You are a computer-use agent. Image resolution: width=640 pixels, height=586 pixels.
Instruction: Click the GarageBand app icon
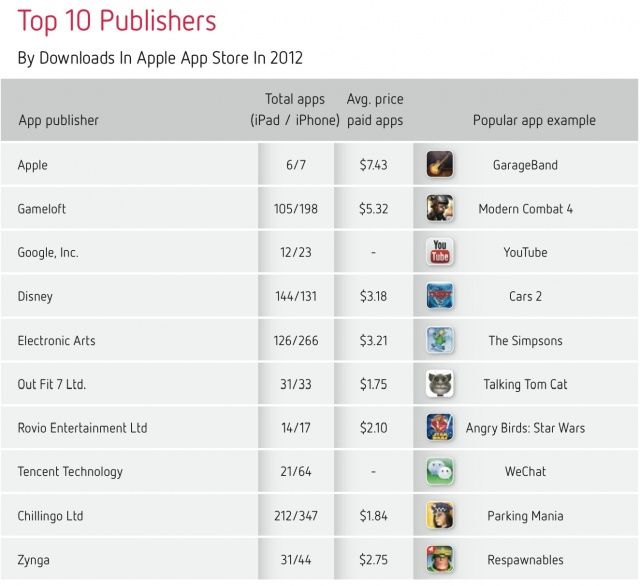439,165
